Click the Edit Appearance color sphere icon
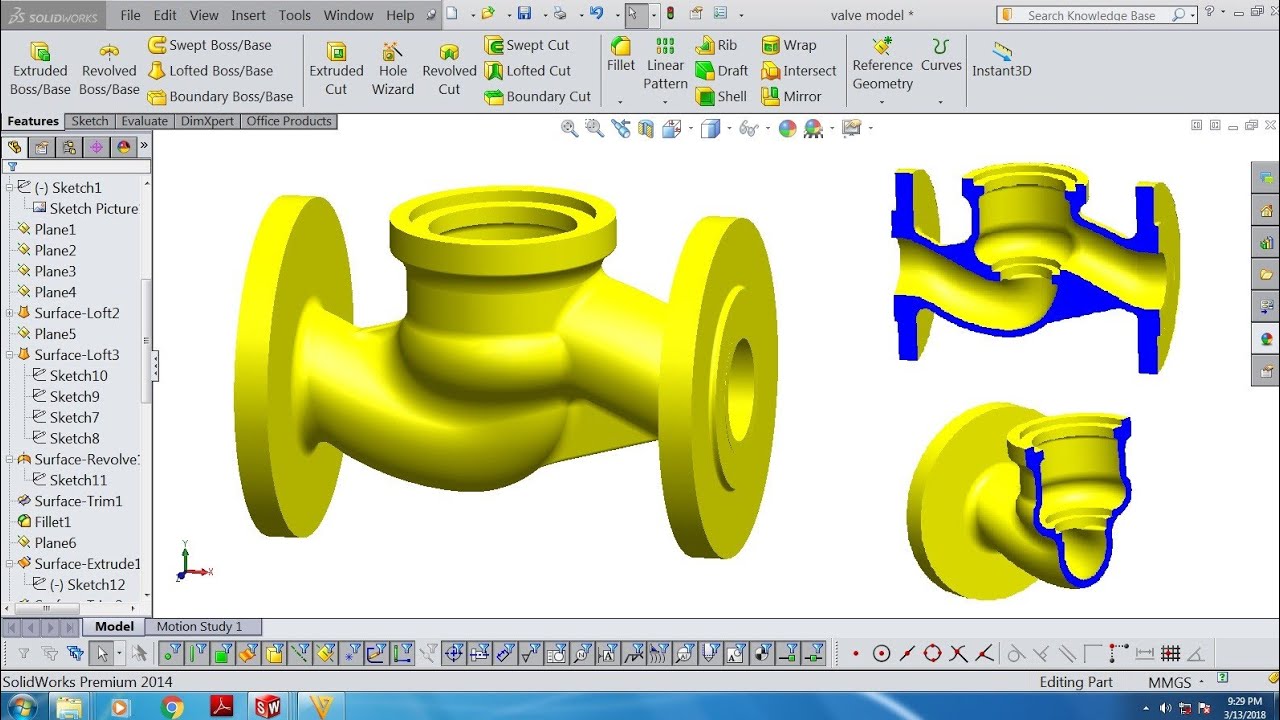Viewport: 1280px width, 720px height. pos(787,128)
